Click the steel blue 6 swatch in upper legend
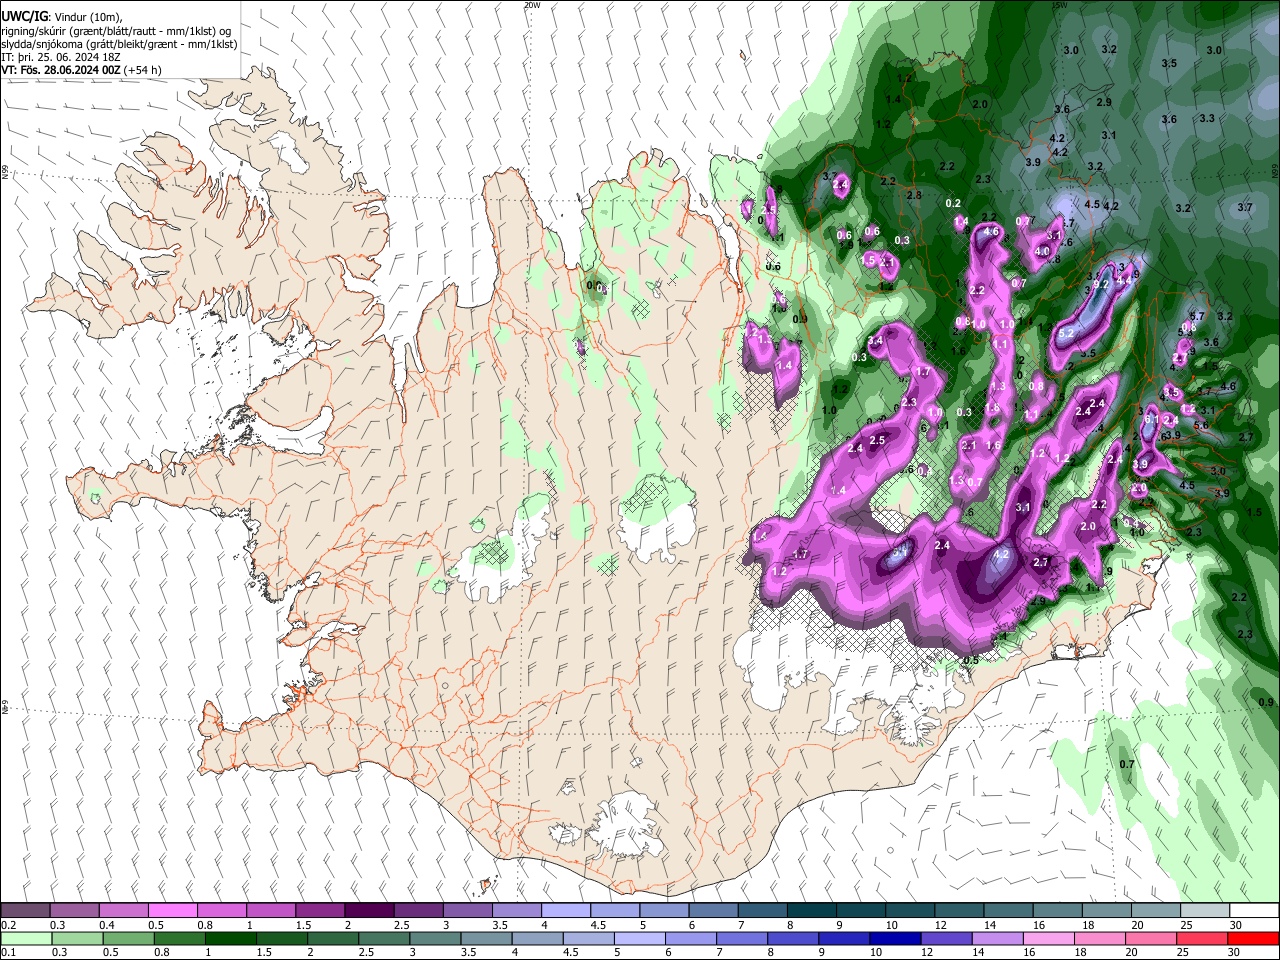Image resolution: width=1280 pixels, height=960 pixels. point(714,911)
